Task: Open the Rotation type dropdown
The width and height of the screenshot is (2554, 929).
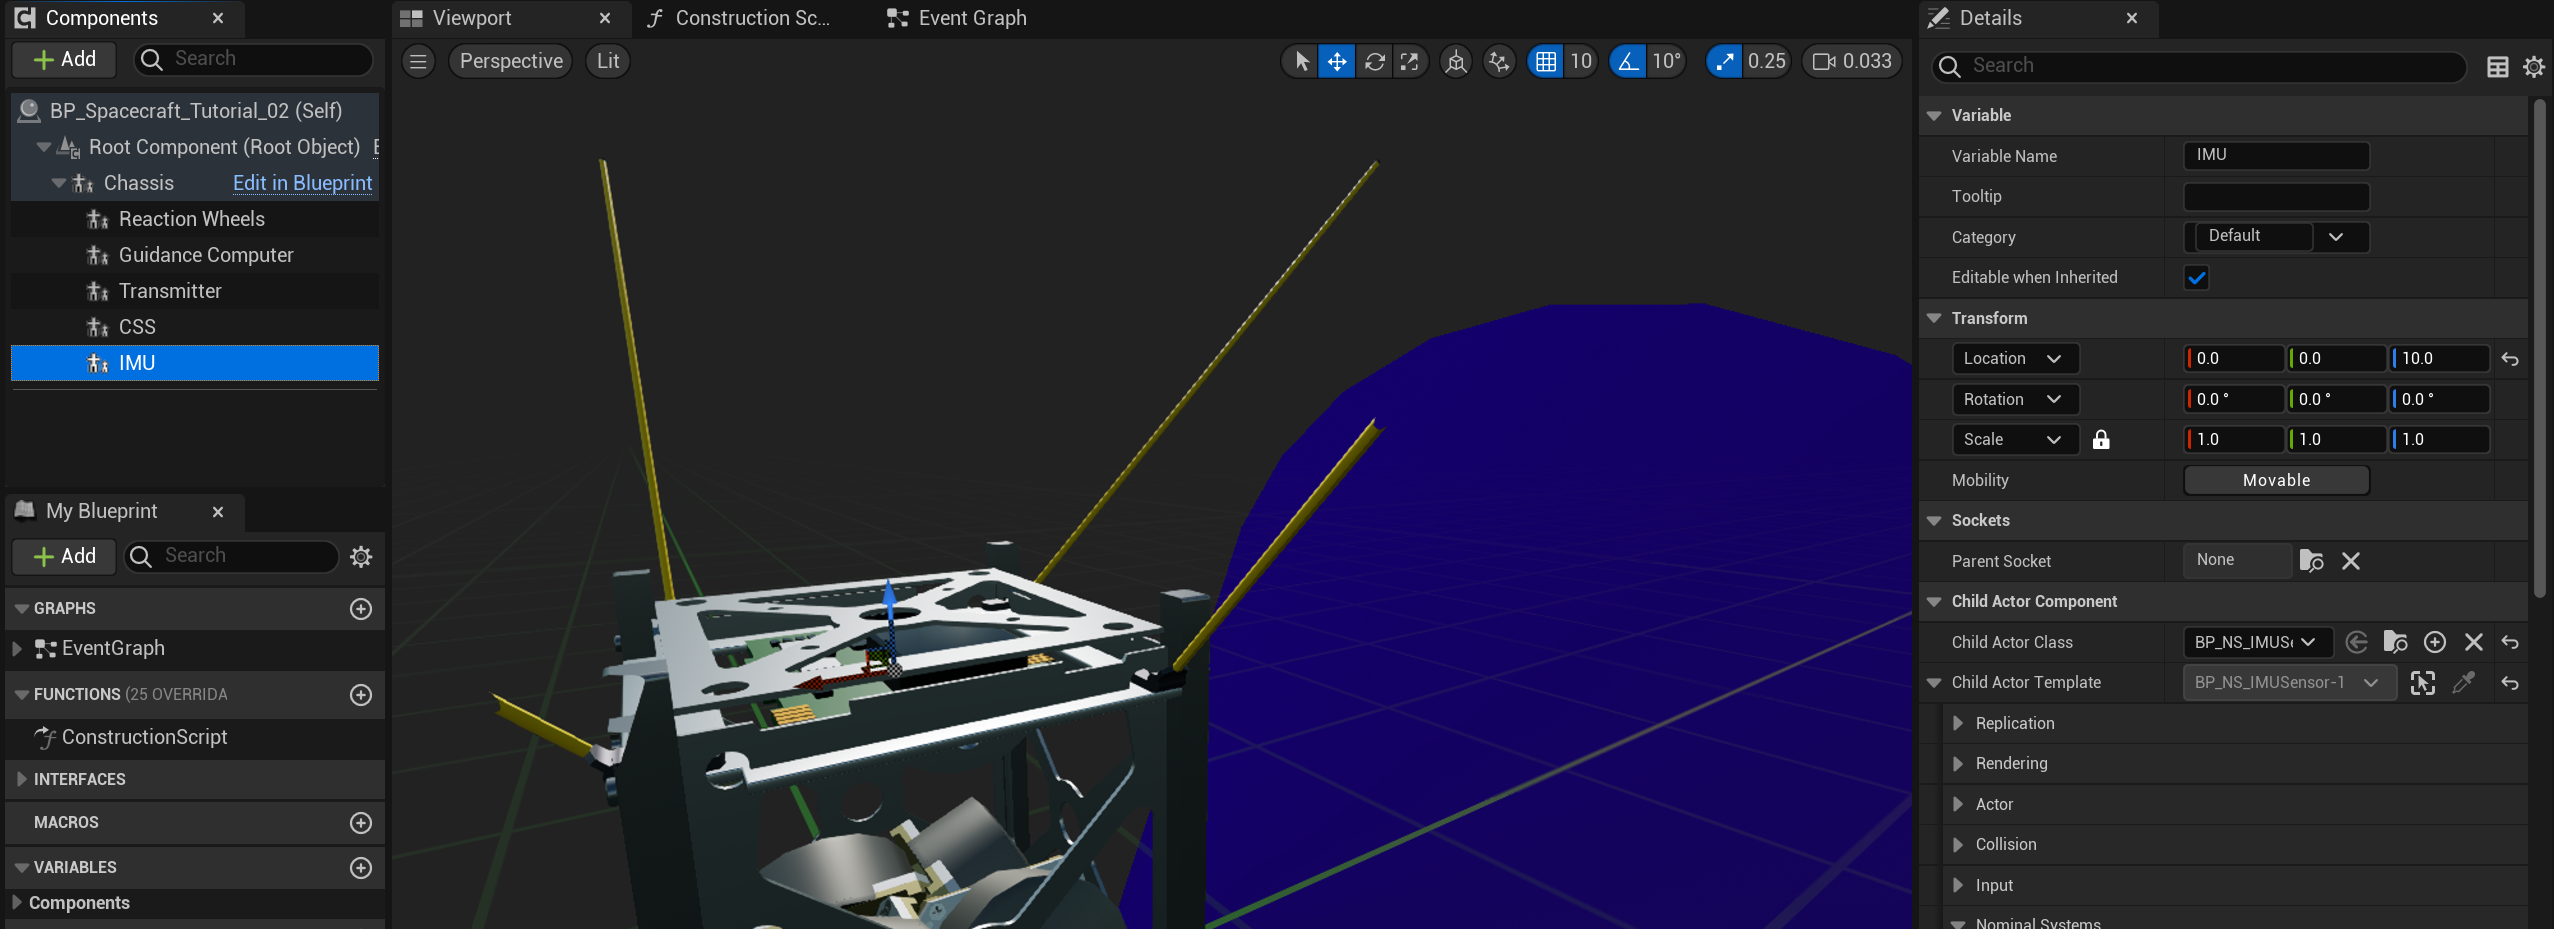Action: click(2015, 399)
